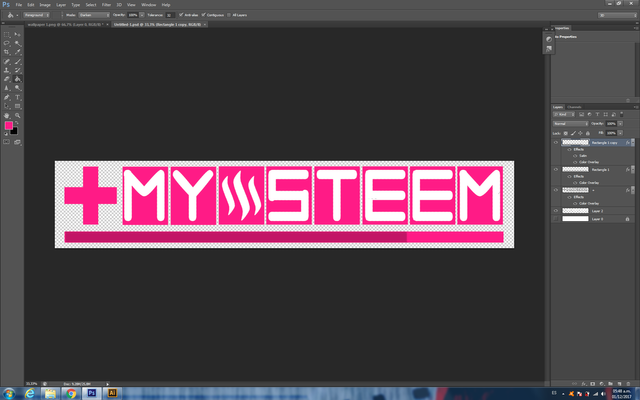Select the Path Selection tool

point(7,106)
